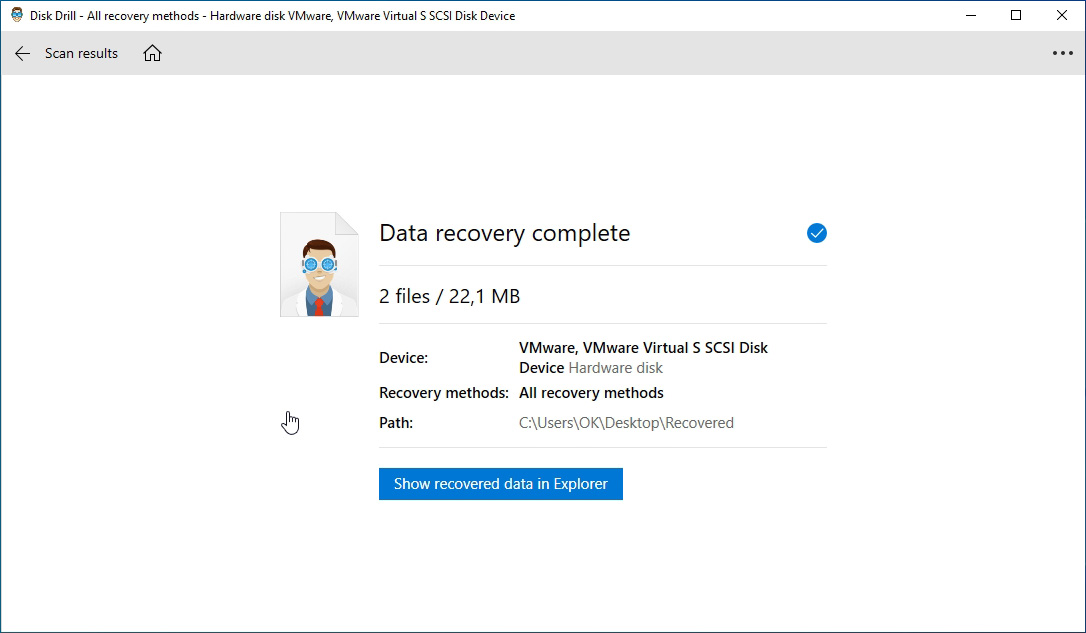The height and width of the screenshot is (633, 1086).
Task: Click the 2 files / 22,1 MB text
Action: (x=449, y=296)
